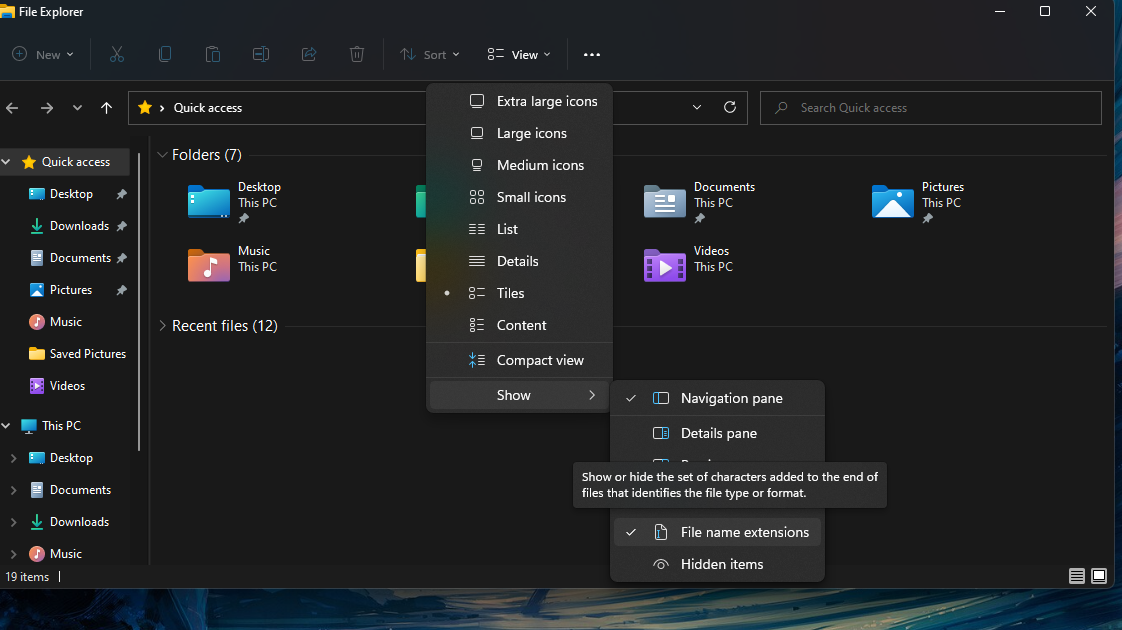Toggle the Navigation pane option
This screenshot has height=630, width=1122.
(717, 398)
